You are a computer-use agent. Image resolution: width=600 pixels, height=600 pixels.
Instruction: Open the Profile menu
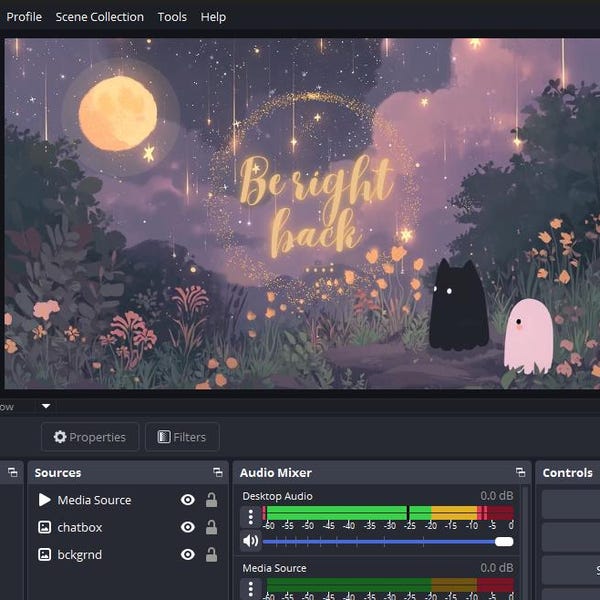[24, 17]
